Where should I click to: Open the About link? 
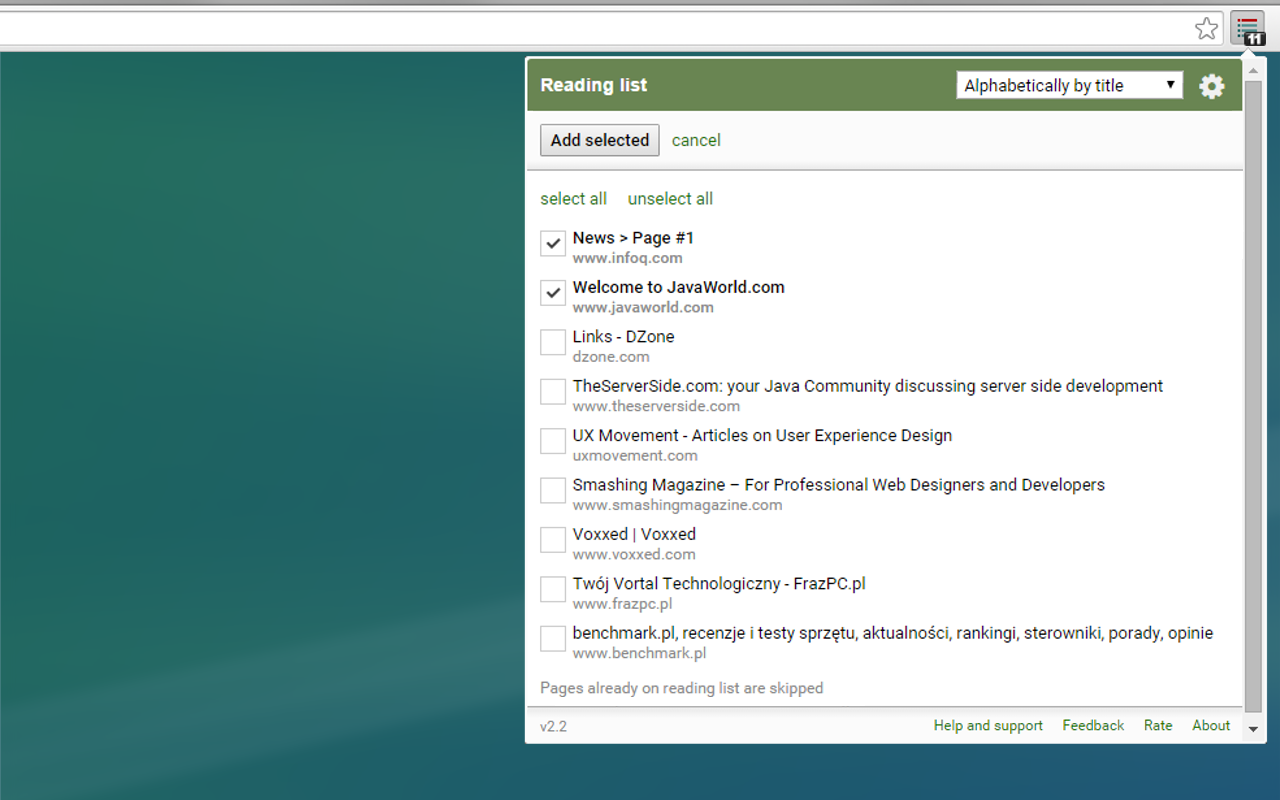click(x=1211, y=726)
